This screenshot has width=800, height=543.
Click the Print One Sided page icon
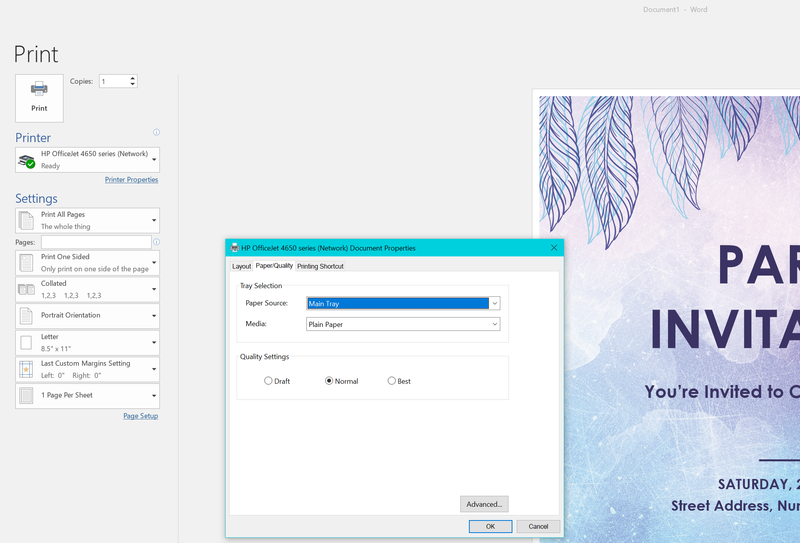[27, 262]
